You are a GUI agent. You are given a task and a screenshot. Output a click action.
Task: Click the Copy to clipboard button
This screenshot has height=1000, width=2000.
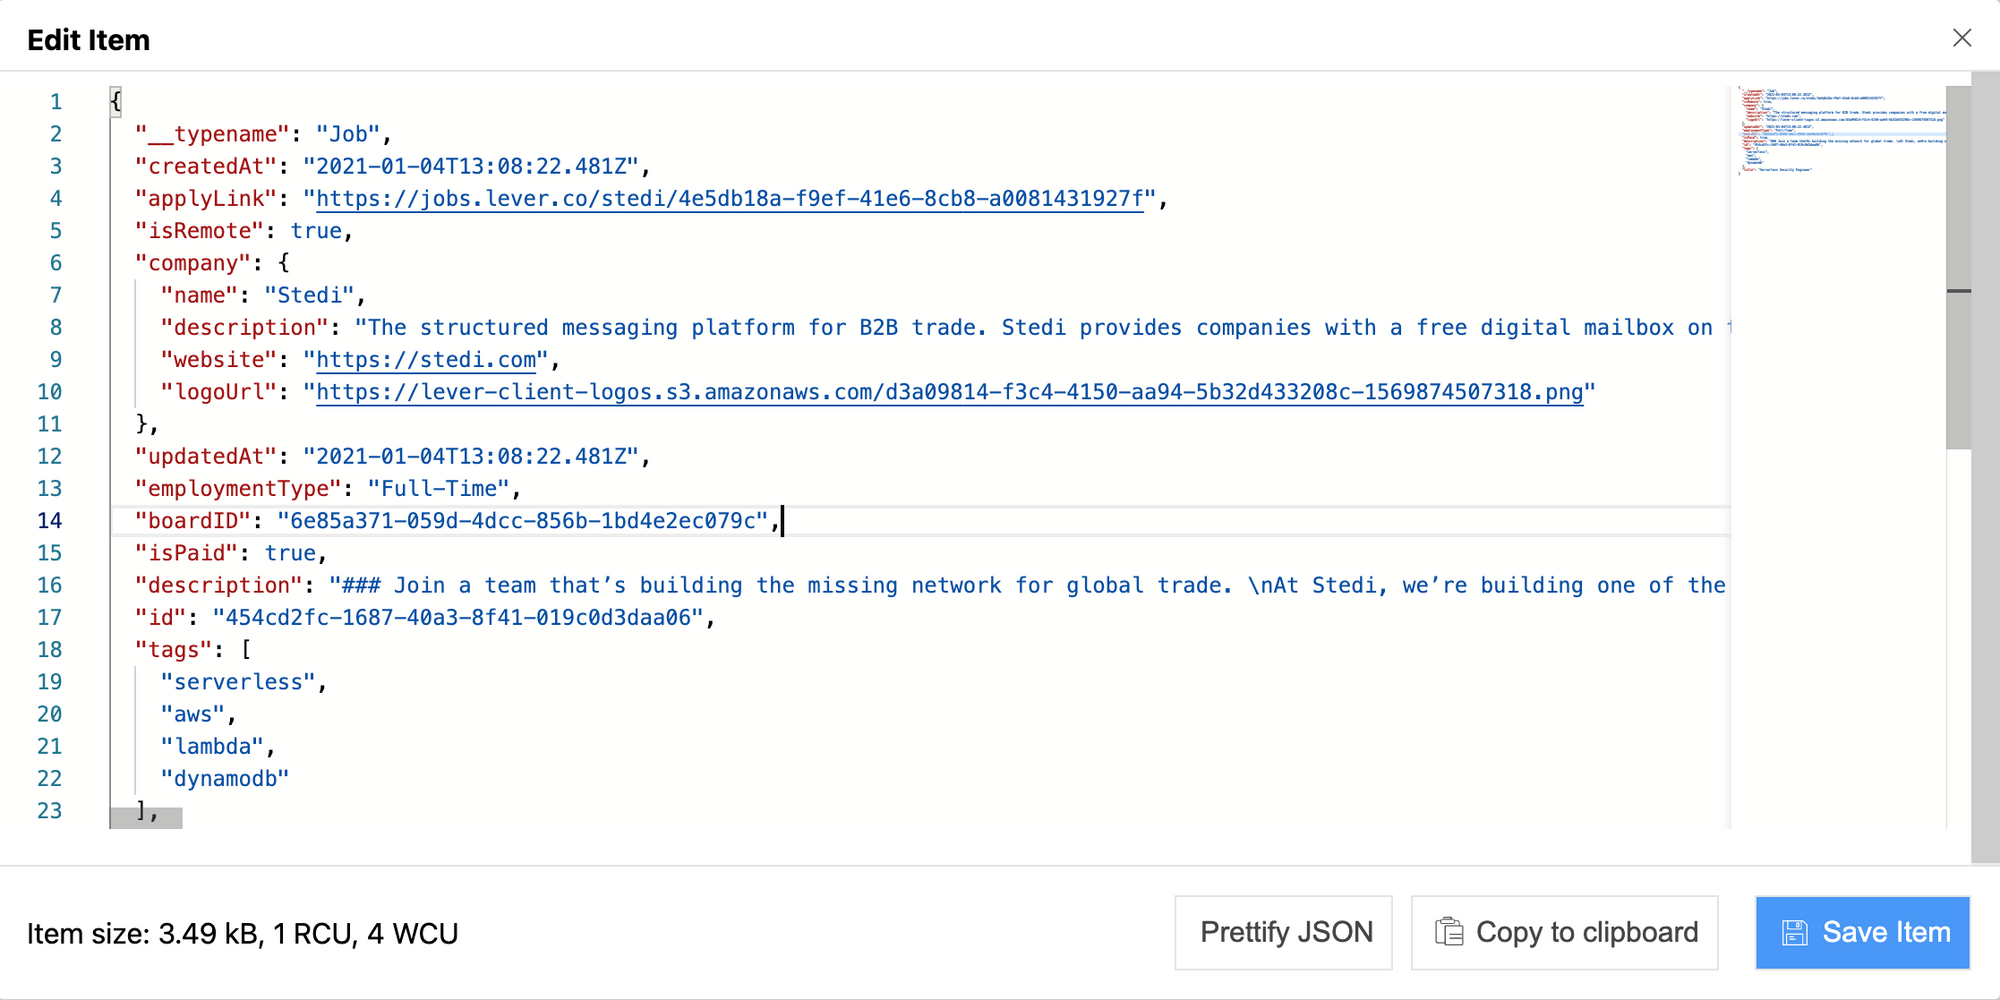(1564, 931)
